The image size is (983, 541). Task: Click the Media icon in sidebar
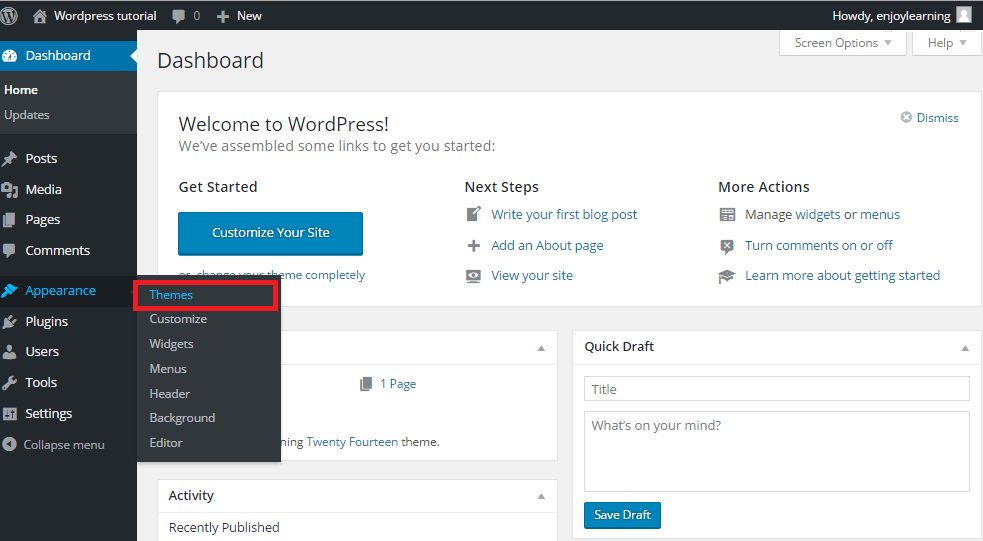[9, 189]
